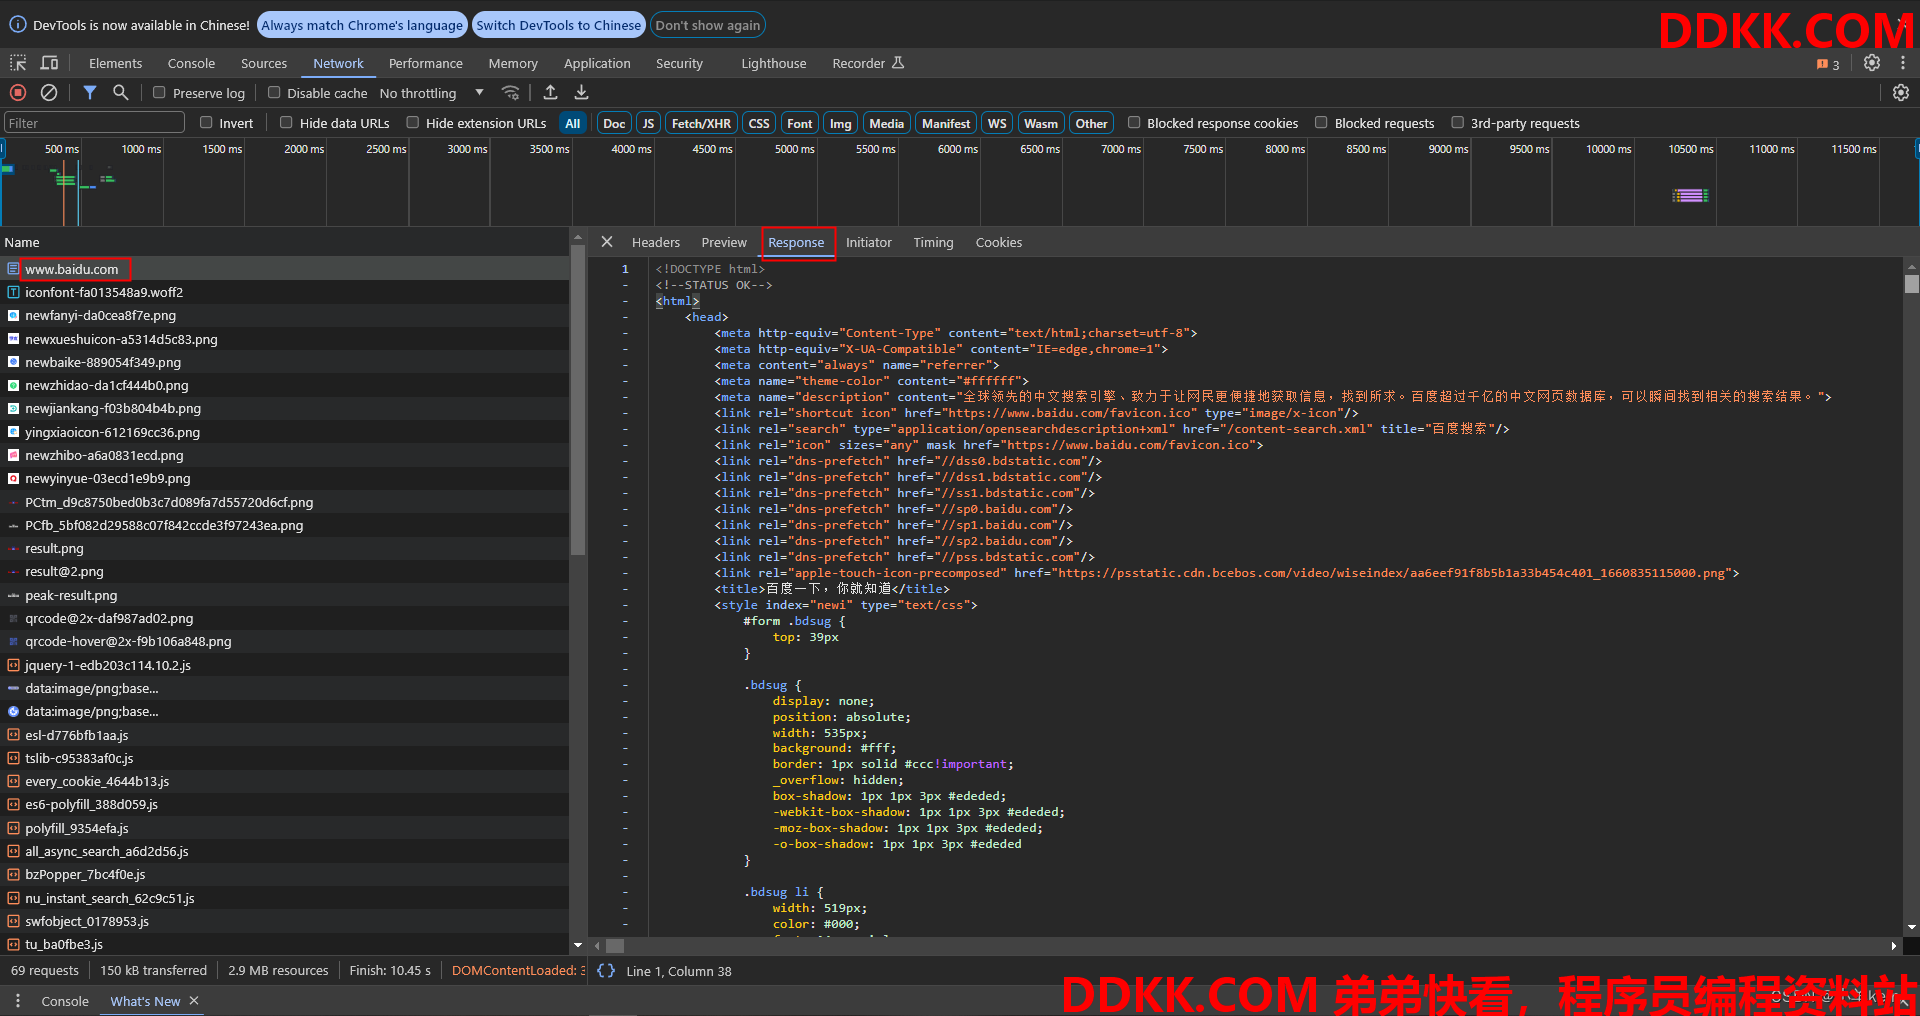
Task: Open the Initiator tab
Action: [x=869, y=242]
